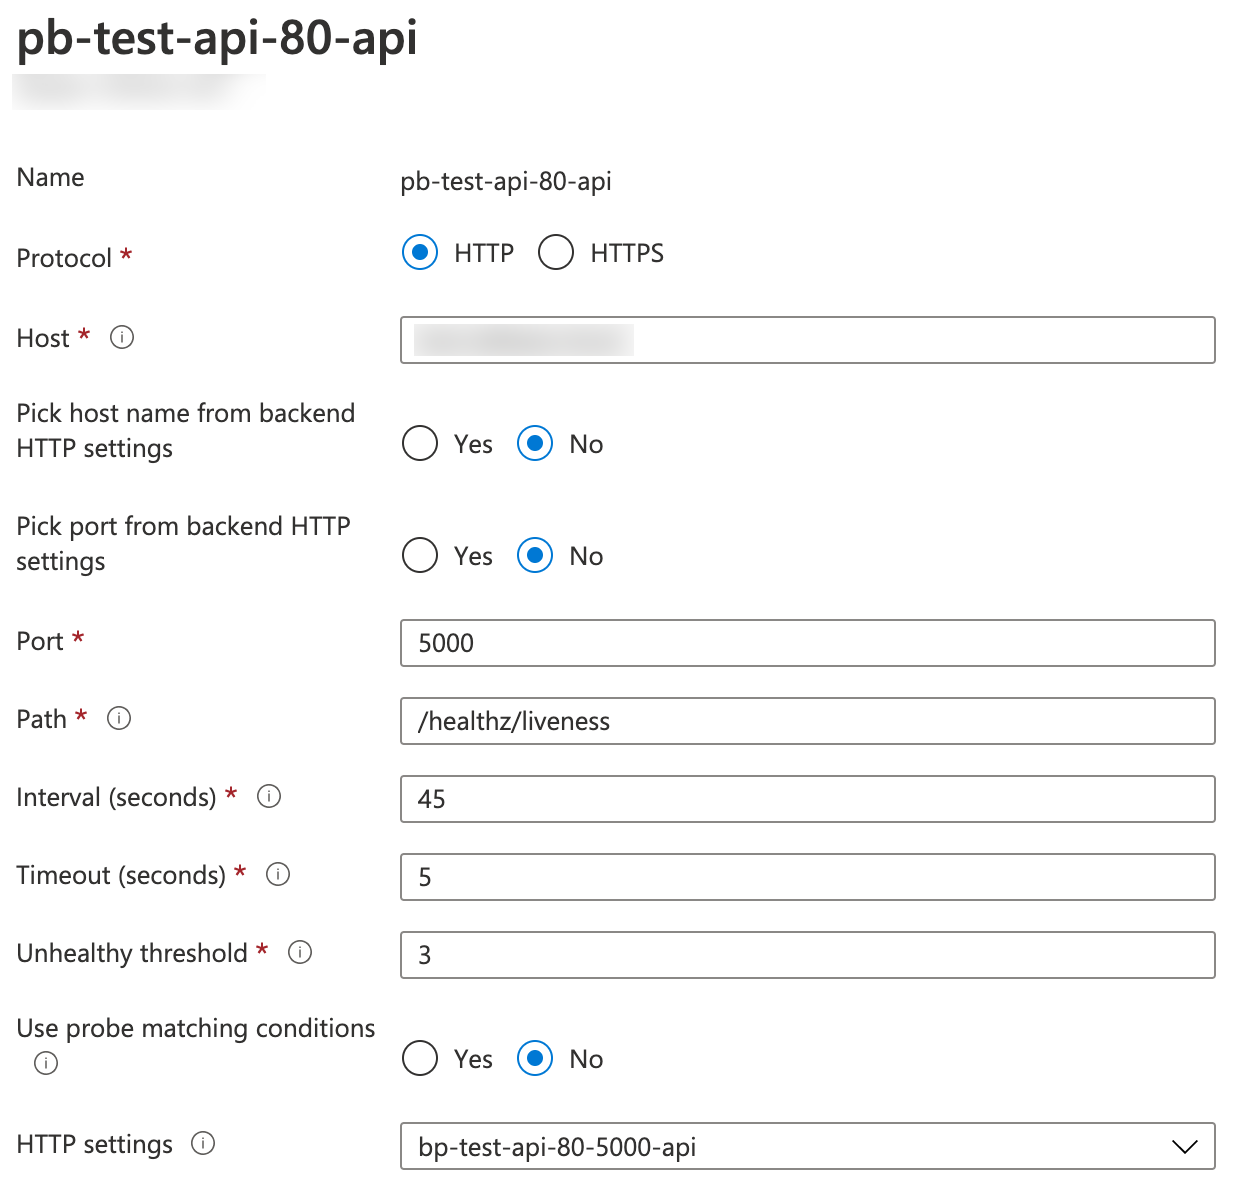The height and width of the screenshot is (1190, 1252).
Task: Click the info icon next to Host
Action: pos(122,338)
